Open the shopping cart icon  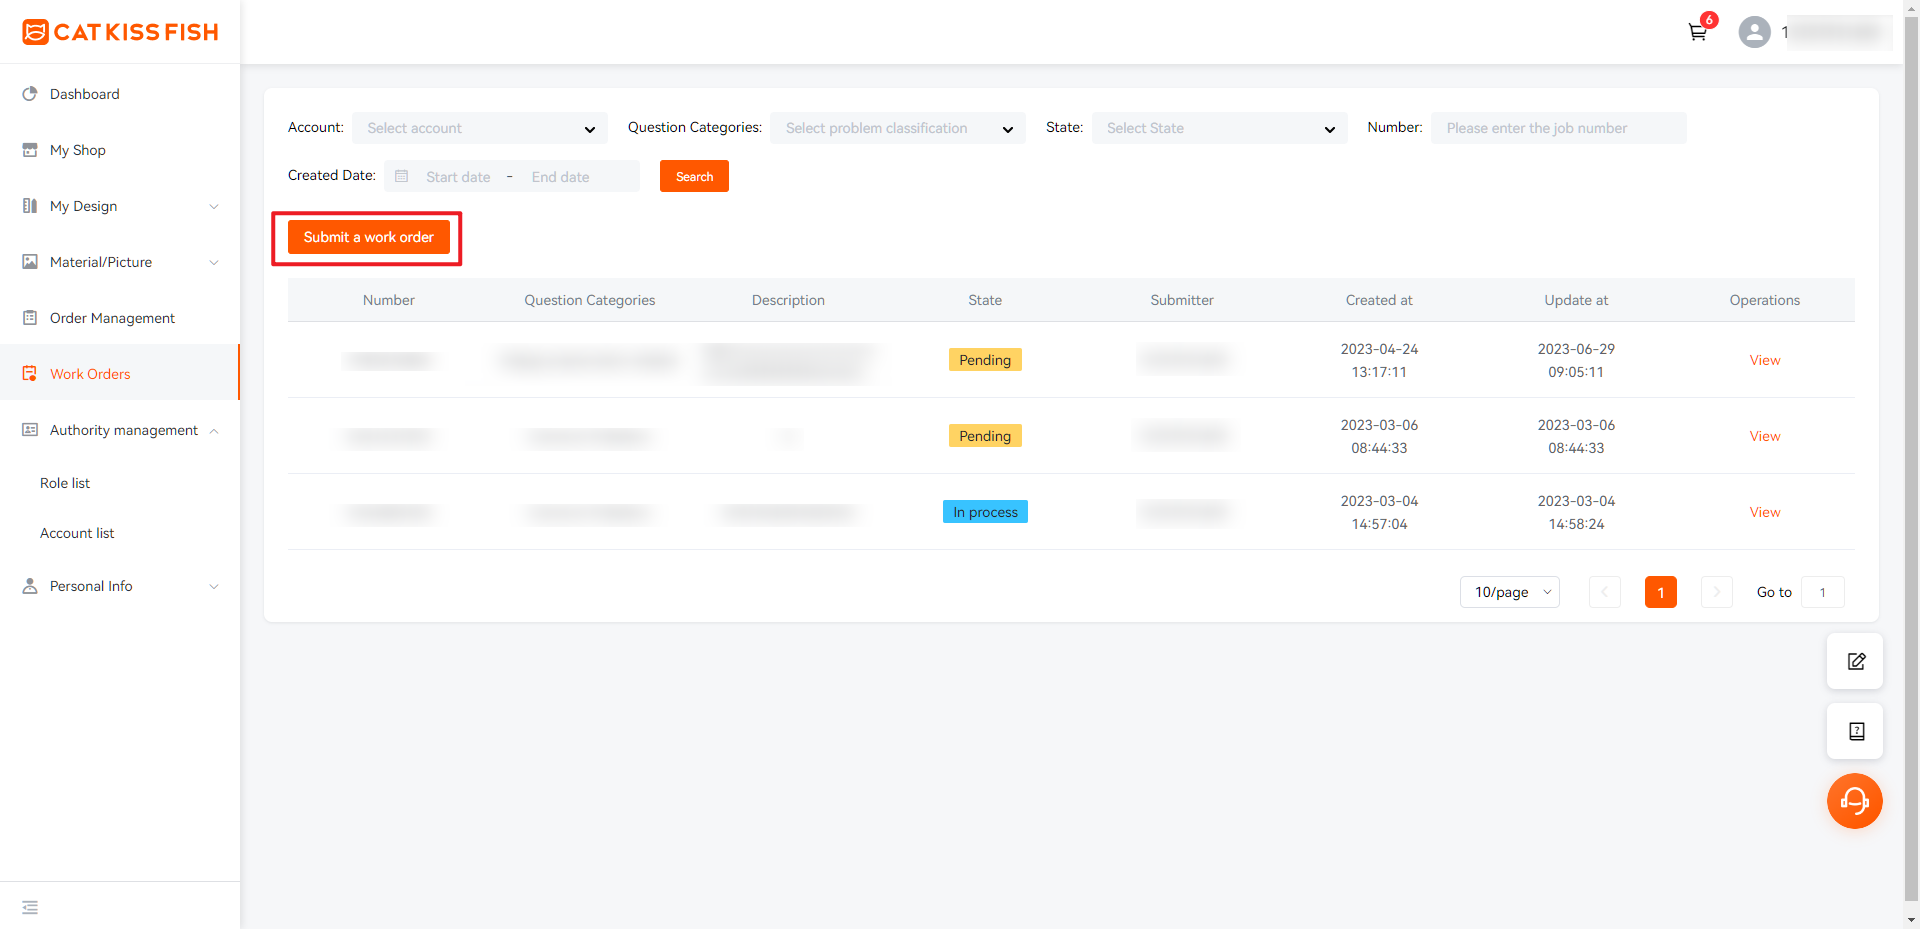[x=1698, y=32]
